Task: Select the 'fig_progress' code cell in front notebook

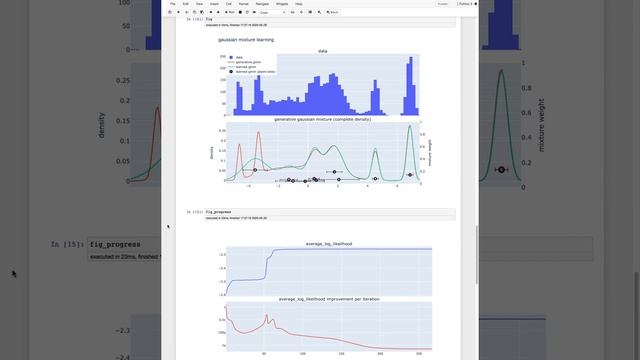Action: pos(330,212)
